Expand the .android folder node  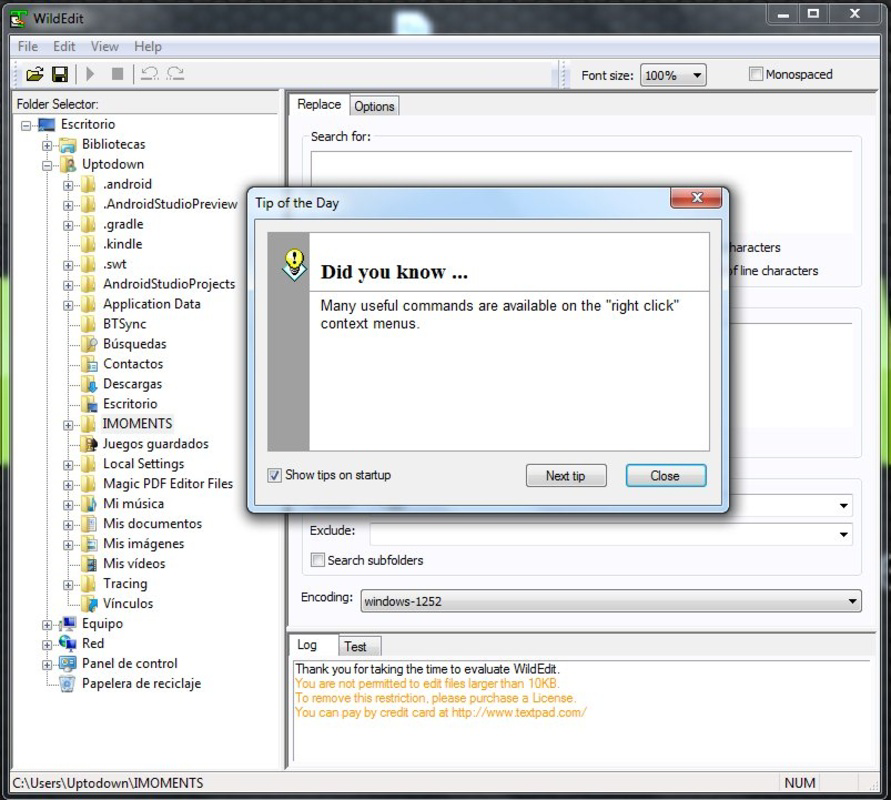[x=68, y=186]
